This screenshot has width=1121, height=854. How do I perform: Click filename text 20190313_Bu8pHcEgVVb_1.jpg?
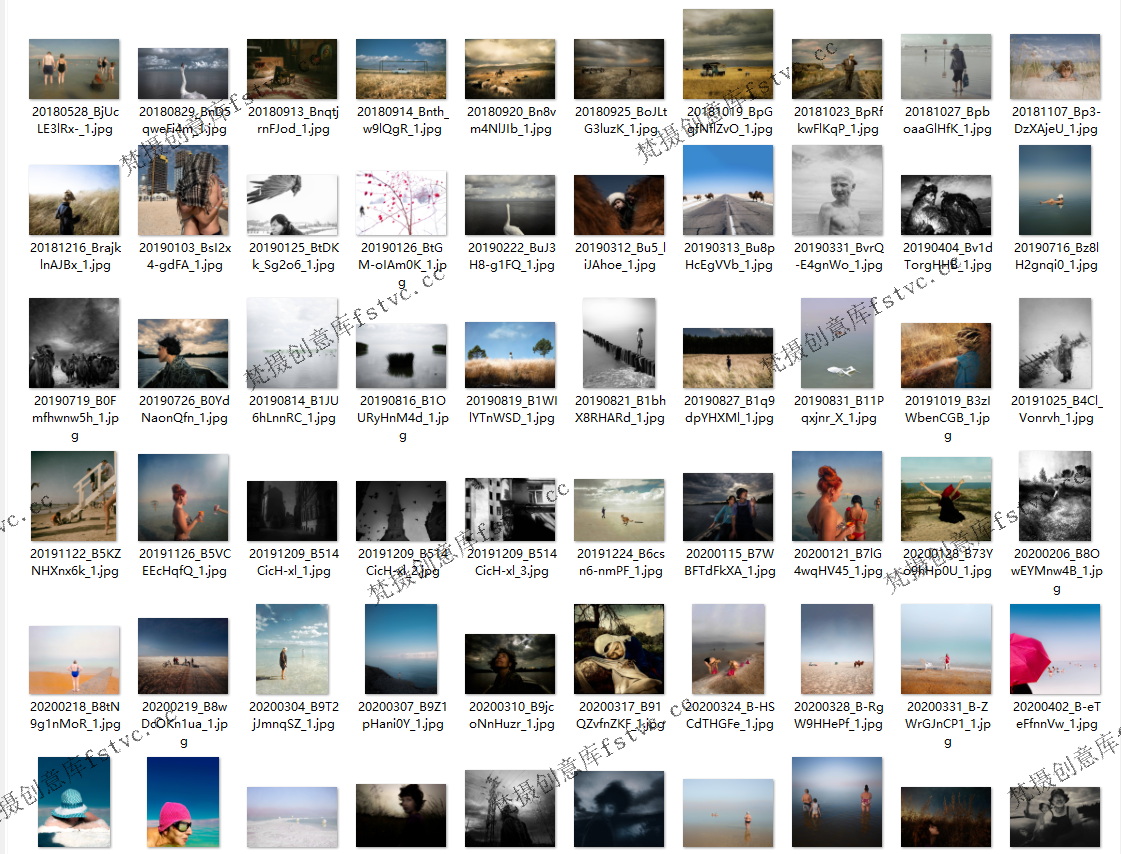[729, 256]
